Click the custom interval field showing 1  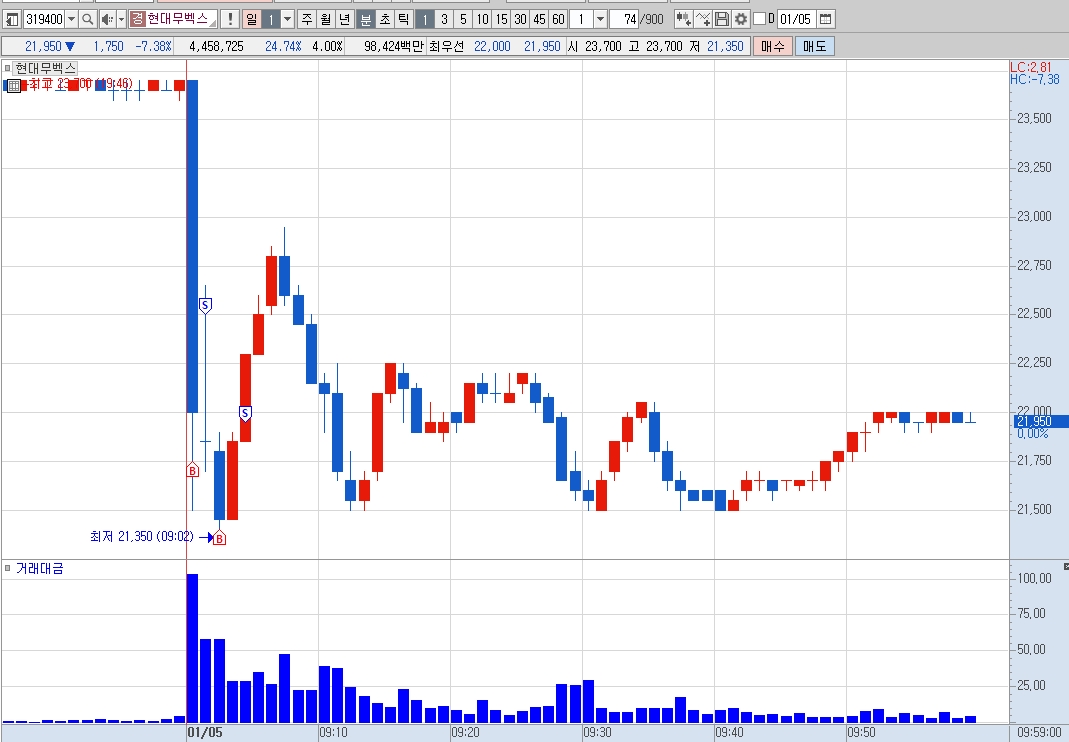click(582, 19)
